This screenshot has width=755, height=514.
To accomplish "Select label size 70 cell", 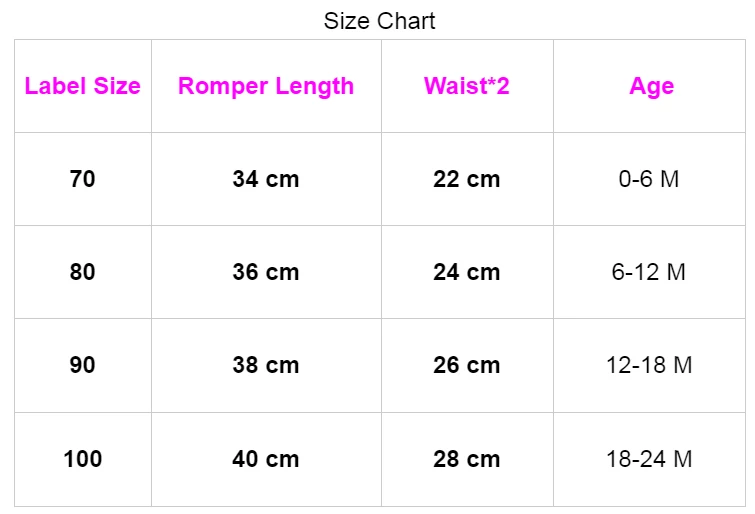I will (x=83, y=180).
